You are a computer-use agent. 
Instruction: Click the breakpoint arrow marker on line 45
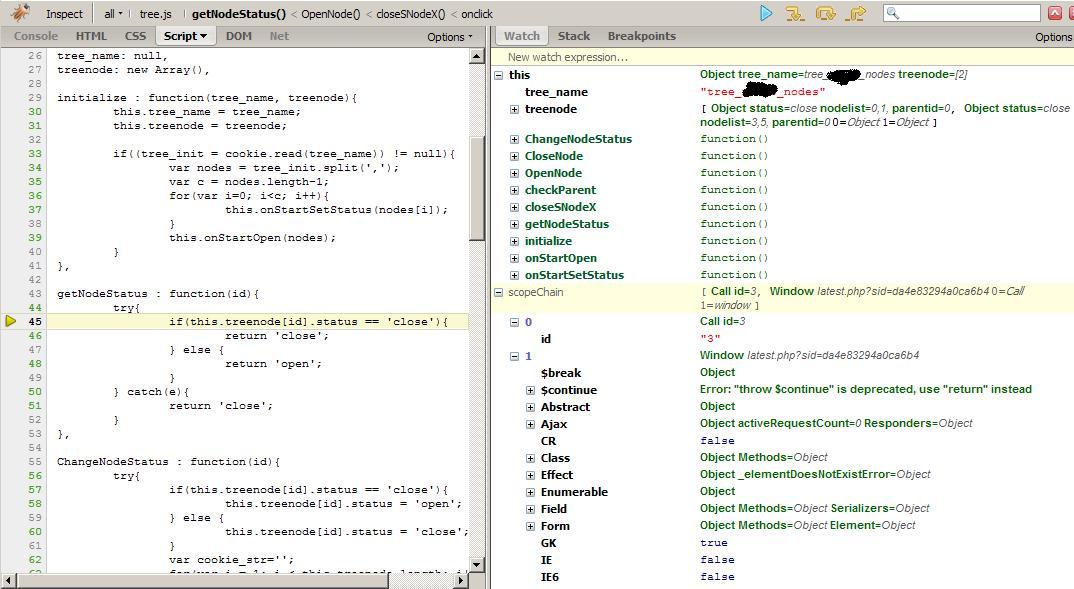pyautogui.click(x=11, y=321)
